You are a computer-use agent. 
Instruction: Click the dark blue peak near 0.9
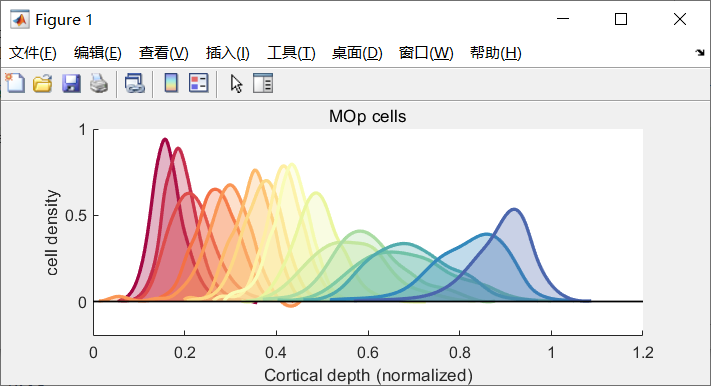click(514, 210)
